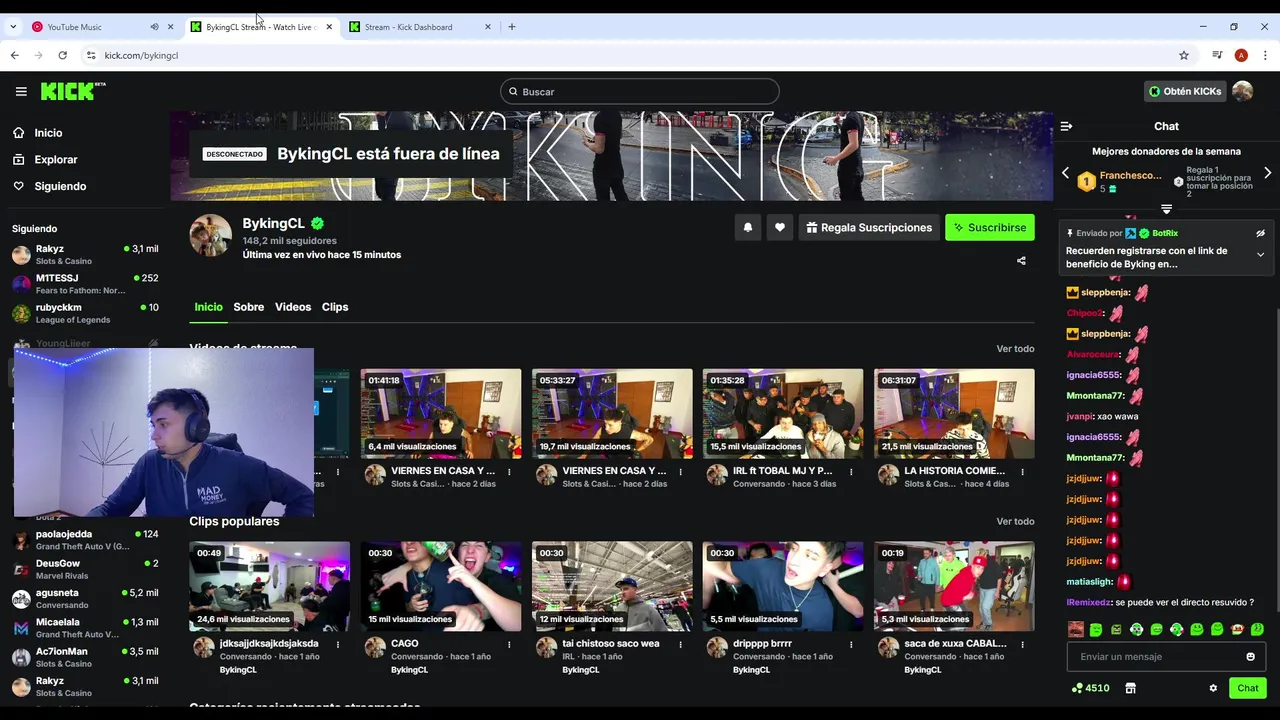Insert the last quick emote in the row

1257,630
